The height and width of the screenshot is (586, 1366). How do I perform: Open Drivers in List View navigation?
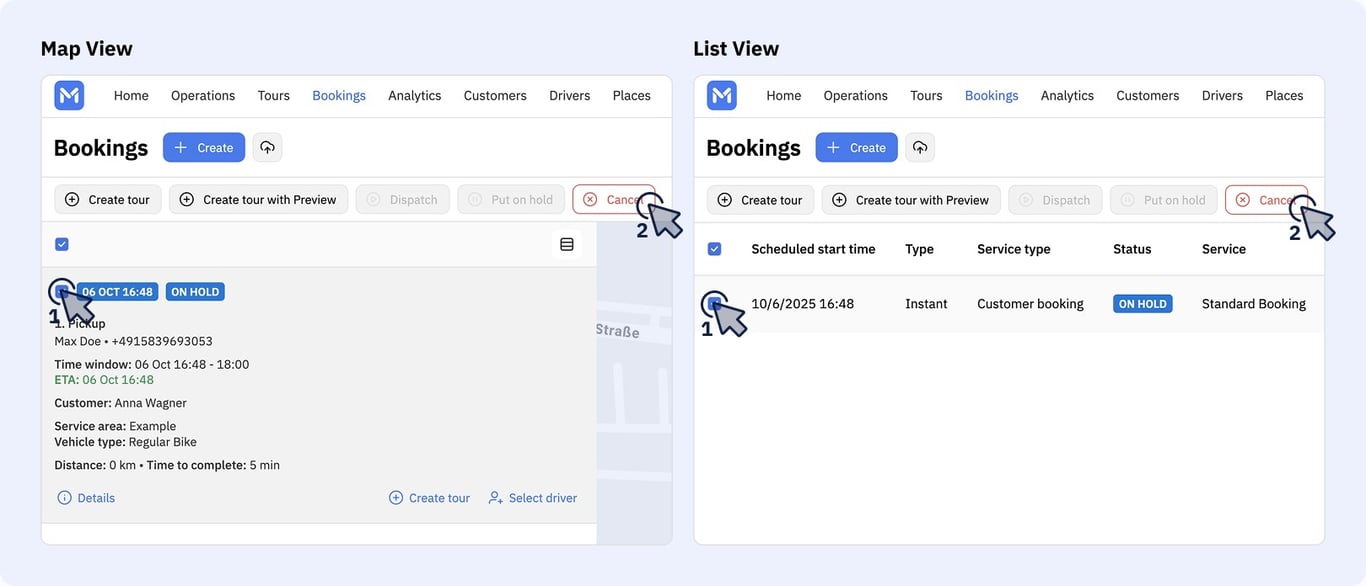pyautogui.click(x=1223, y=96)
